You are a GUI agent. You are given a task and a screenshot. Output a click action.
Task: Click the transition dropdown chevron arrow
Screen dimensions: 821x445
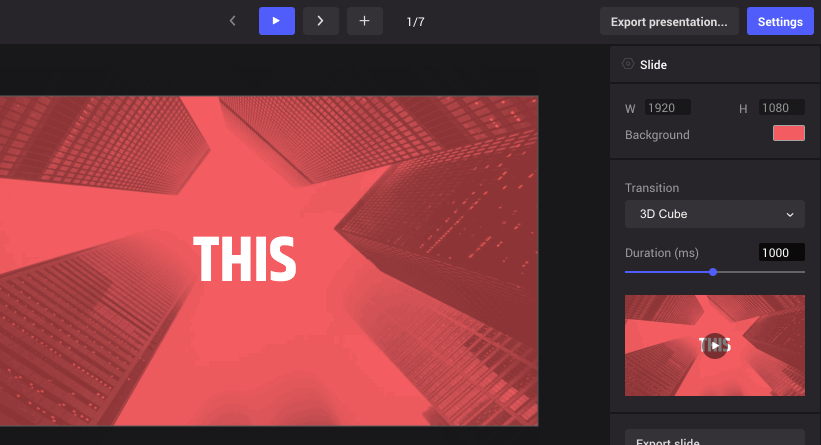[790, 214]
